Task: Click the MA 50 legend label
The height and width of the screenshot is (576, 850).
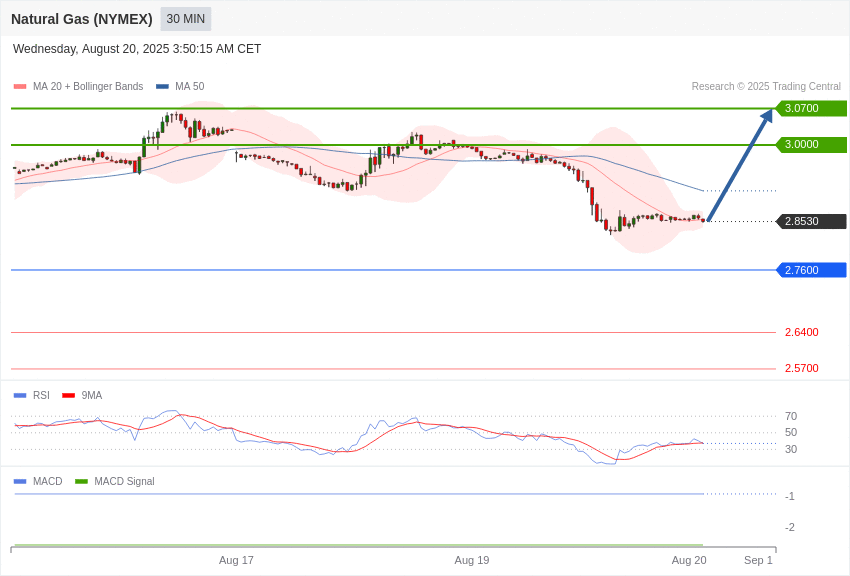Action: 190,87
